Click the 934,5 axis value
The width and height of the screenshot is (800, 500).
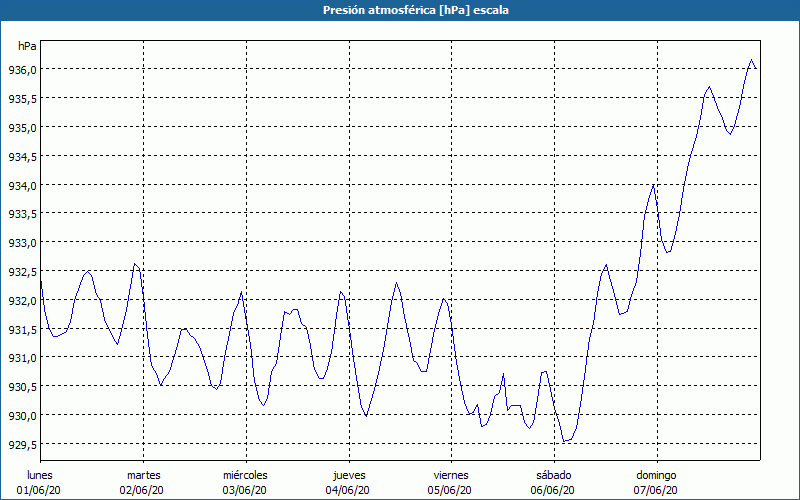[22, 157]
